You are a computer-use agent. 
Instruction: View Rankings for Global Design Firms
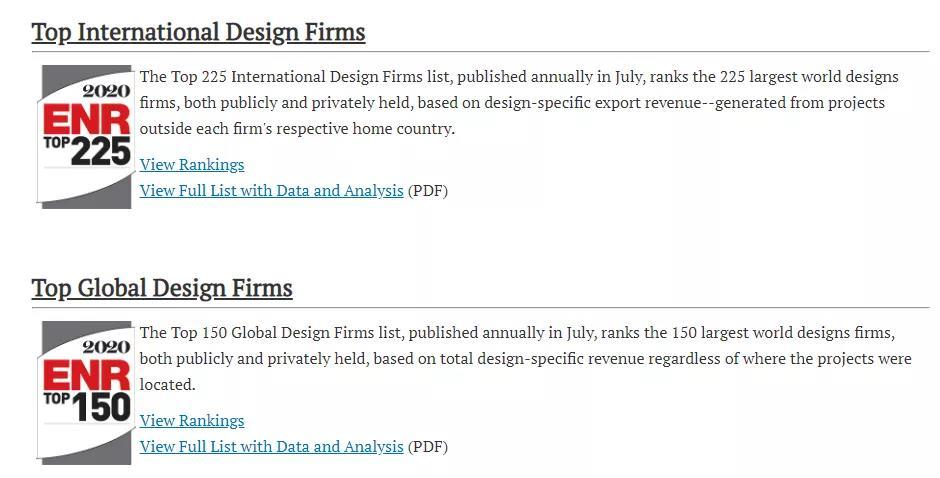(192, 420)
